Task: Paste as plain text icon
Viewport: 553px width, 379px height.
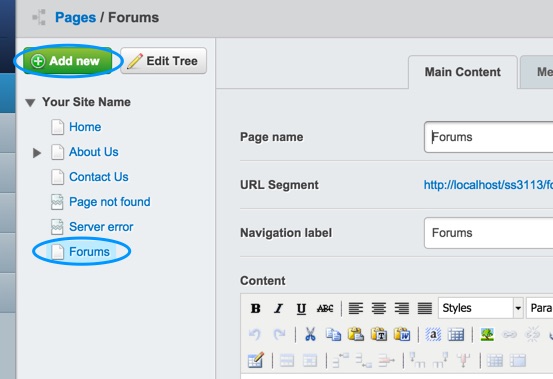Action: tap(379, 334)
